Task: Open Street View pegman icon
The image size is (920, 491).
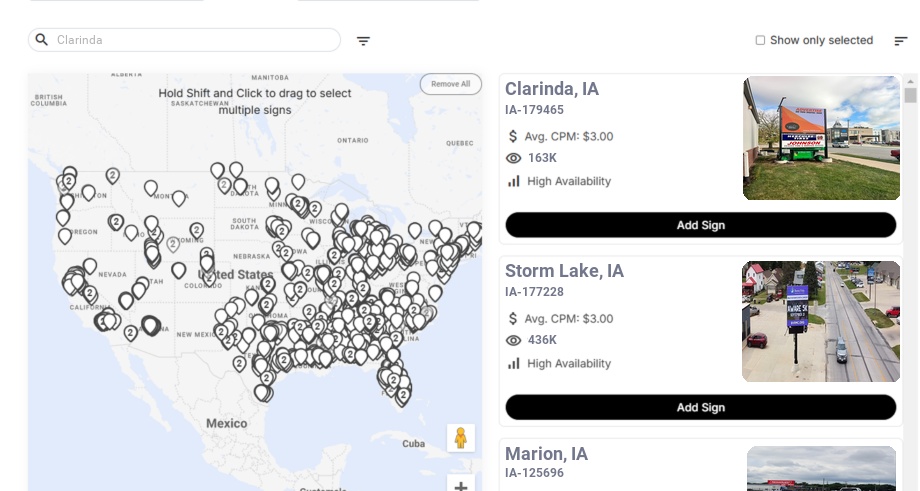Action: [x=460, y=438]
